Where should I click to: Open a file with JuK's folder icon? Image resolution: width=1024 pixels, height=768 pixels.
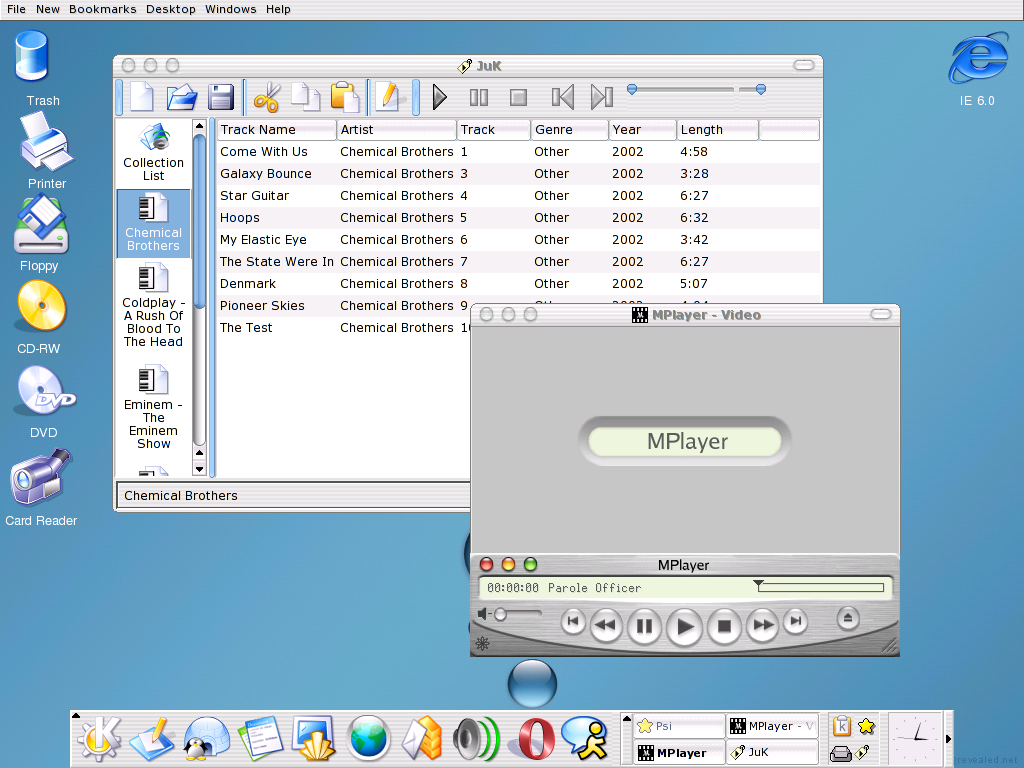[x=182, y=97]
